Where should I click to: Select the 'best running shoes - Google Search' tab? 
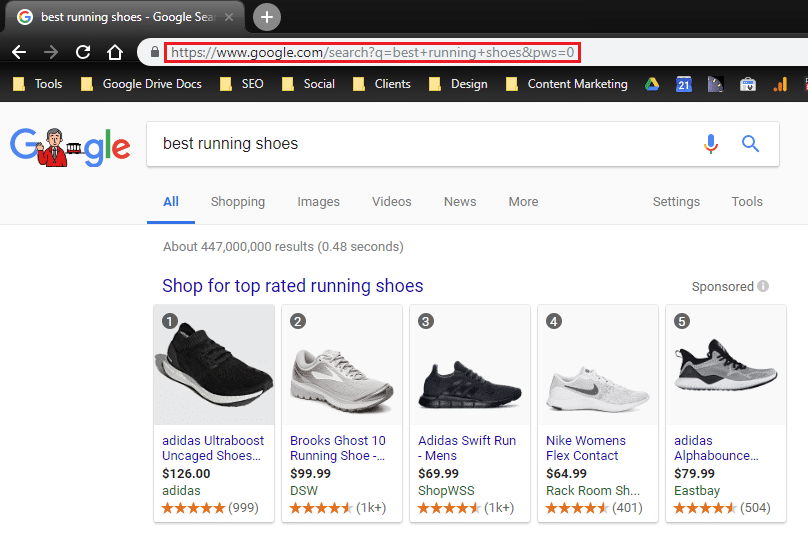(124, 17)
